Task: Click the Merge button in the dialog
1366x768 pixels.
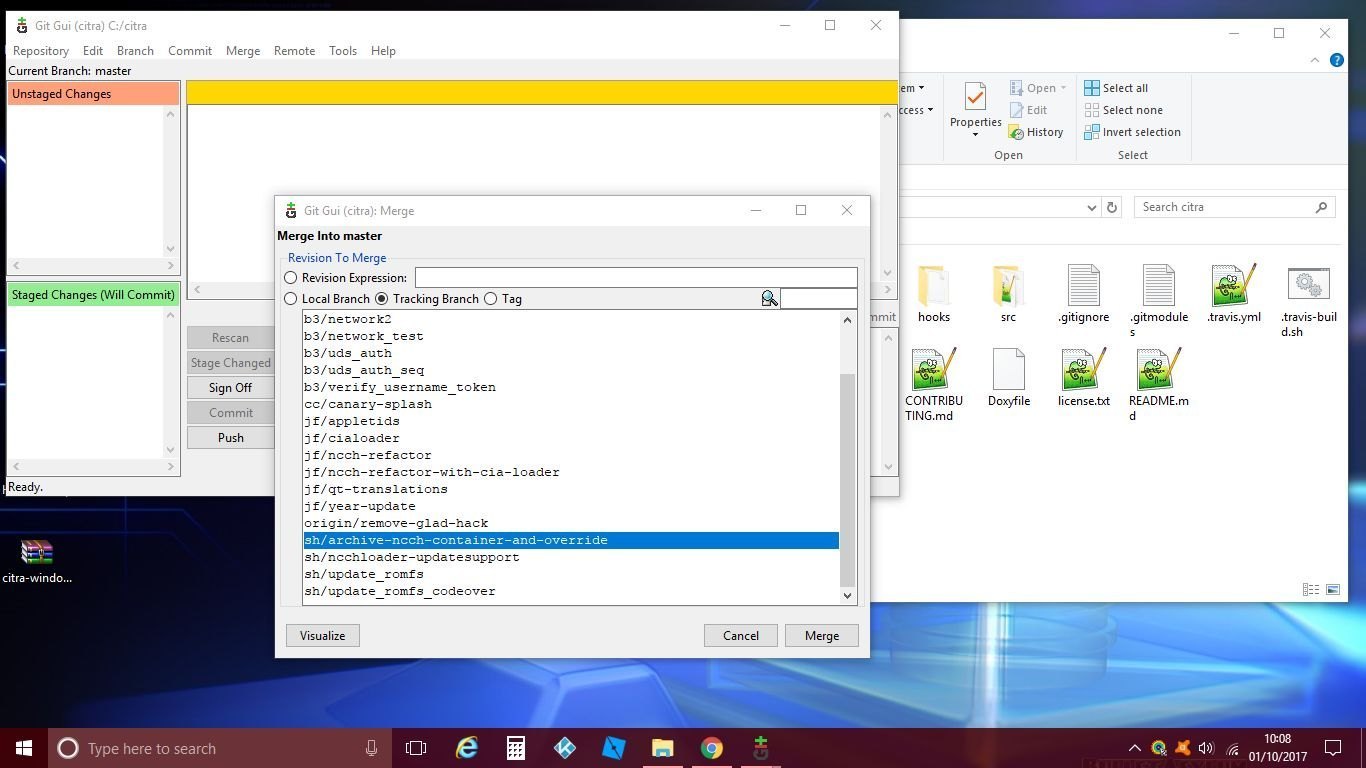Action: [822, 636]
